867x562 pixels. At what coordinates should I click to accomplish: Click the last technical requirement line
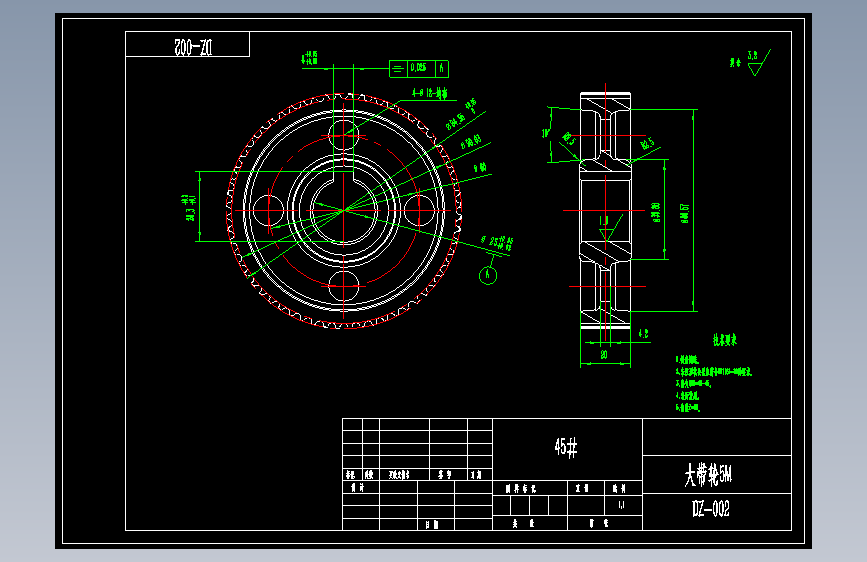[687, 408]
